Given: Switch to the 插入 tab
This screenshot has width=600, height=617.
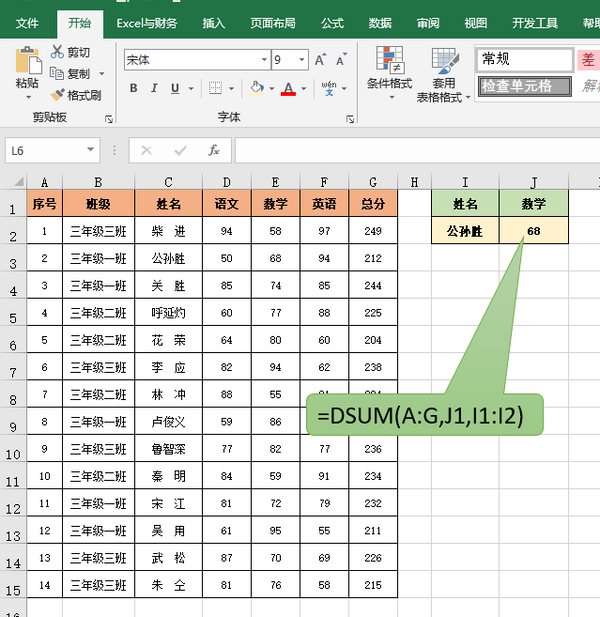Looking at the screenshot, I should coord(214,24).
